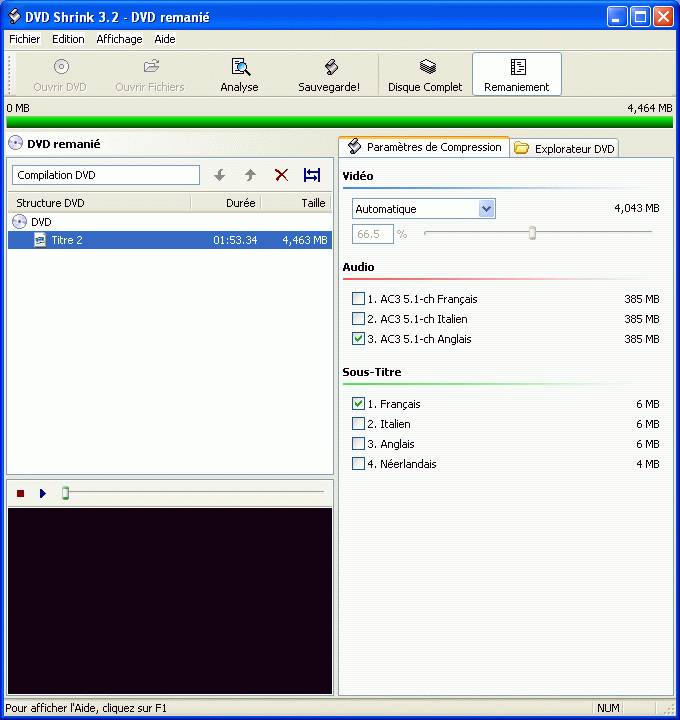This screenshot has width=680, height=720.
Task: Enable audio 1. AC3 5.1-ch Français
Action: (358, 299)
